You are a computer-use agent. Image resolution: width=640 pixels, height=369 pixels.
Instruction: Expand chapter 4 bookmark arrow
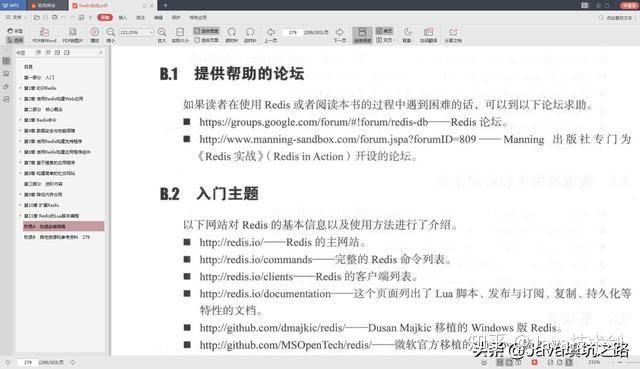point(20,130)
